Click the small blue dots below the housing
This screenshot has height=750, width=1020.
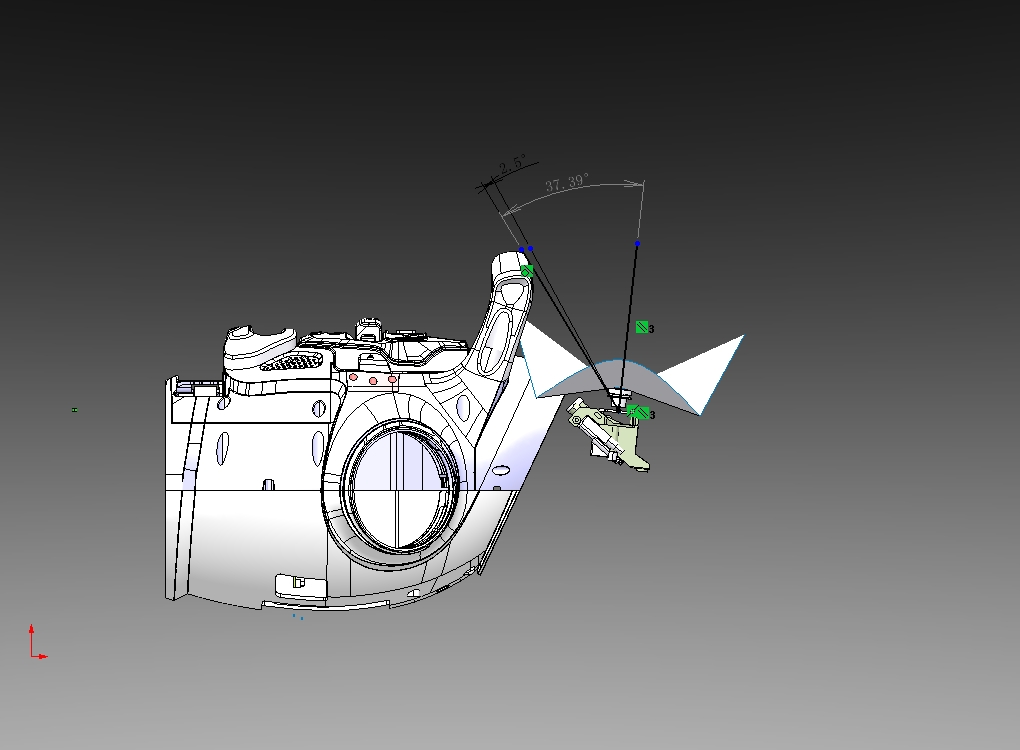coord(298,617)
